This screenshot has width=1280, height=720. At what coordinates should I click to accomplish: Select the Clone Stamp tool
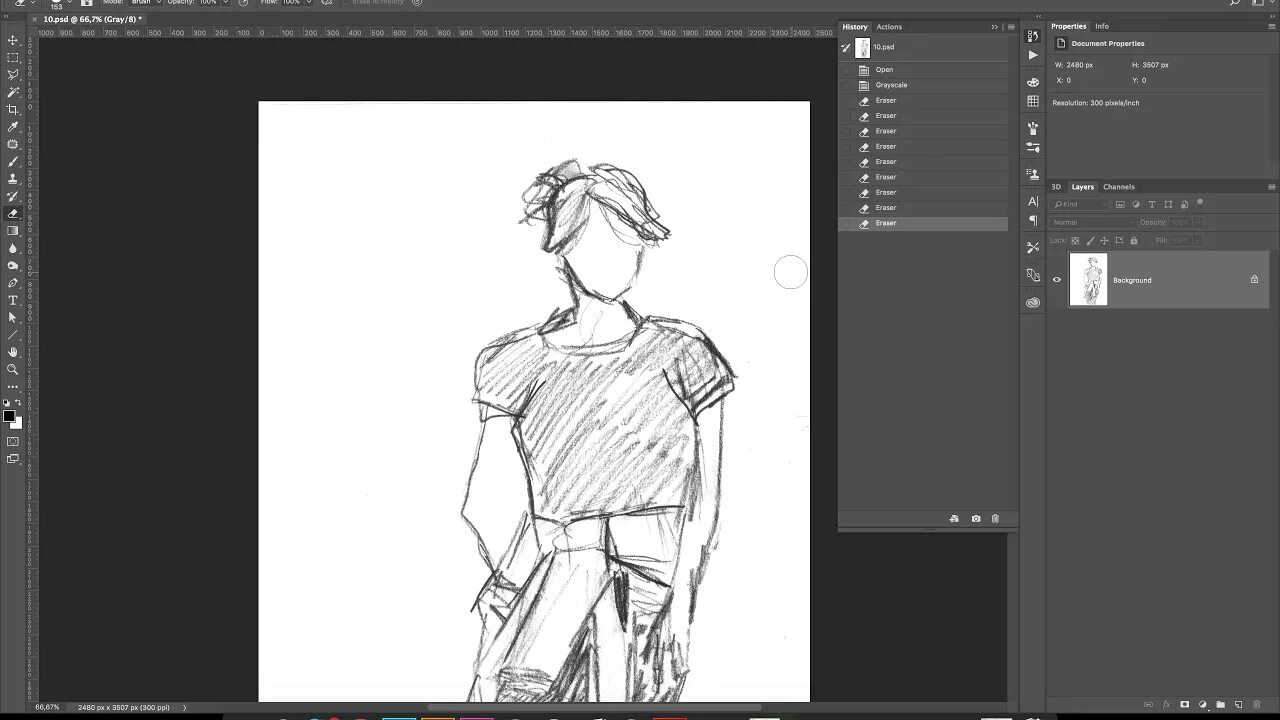point(13,179)
